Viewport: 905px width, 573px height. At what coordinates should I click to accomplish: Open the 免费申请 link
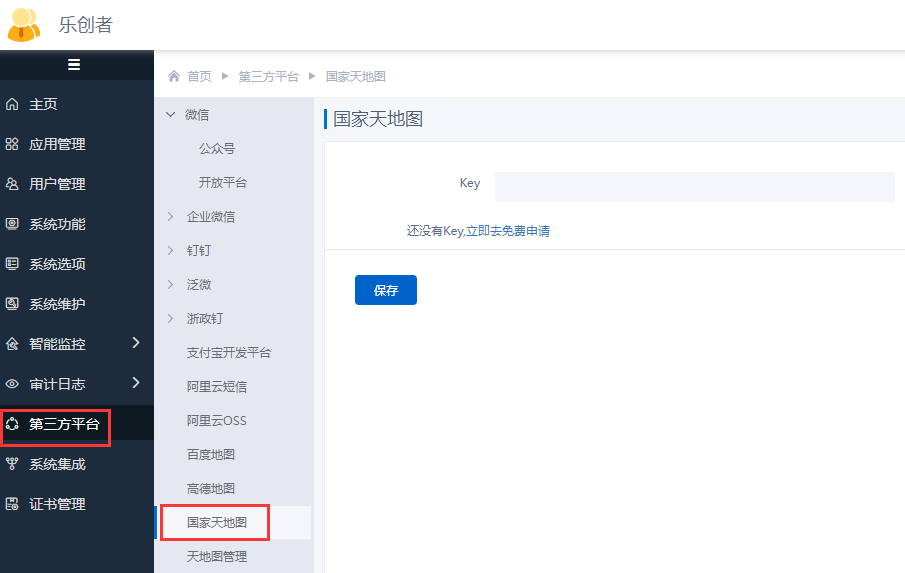click(526, 231)
